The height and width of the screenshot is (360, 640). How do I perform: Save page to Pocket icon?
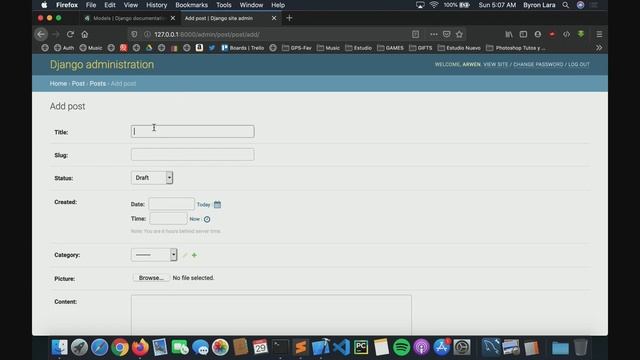(447, 34)
